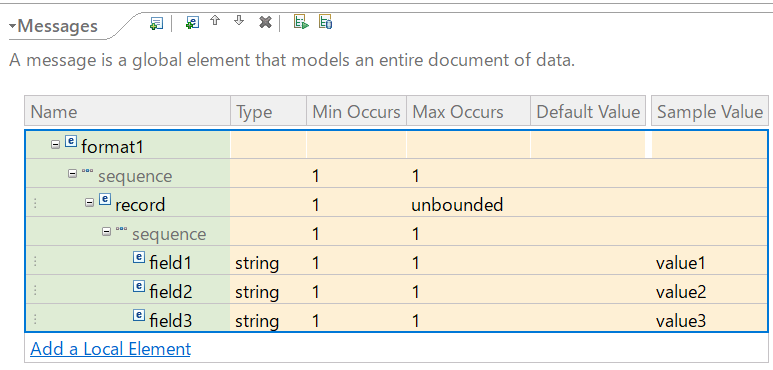Click the Delete X icon in toolbar
Image resolution: width=773 pixels, height=370 pixels.
tap(266, 22)
